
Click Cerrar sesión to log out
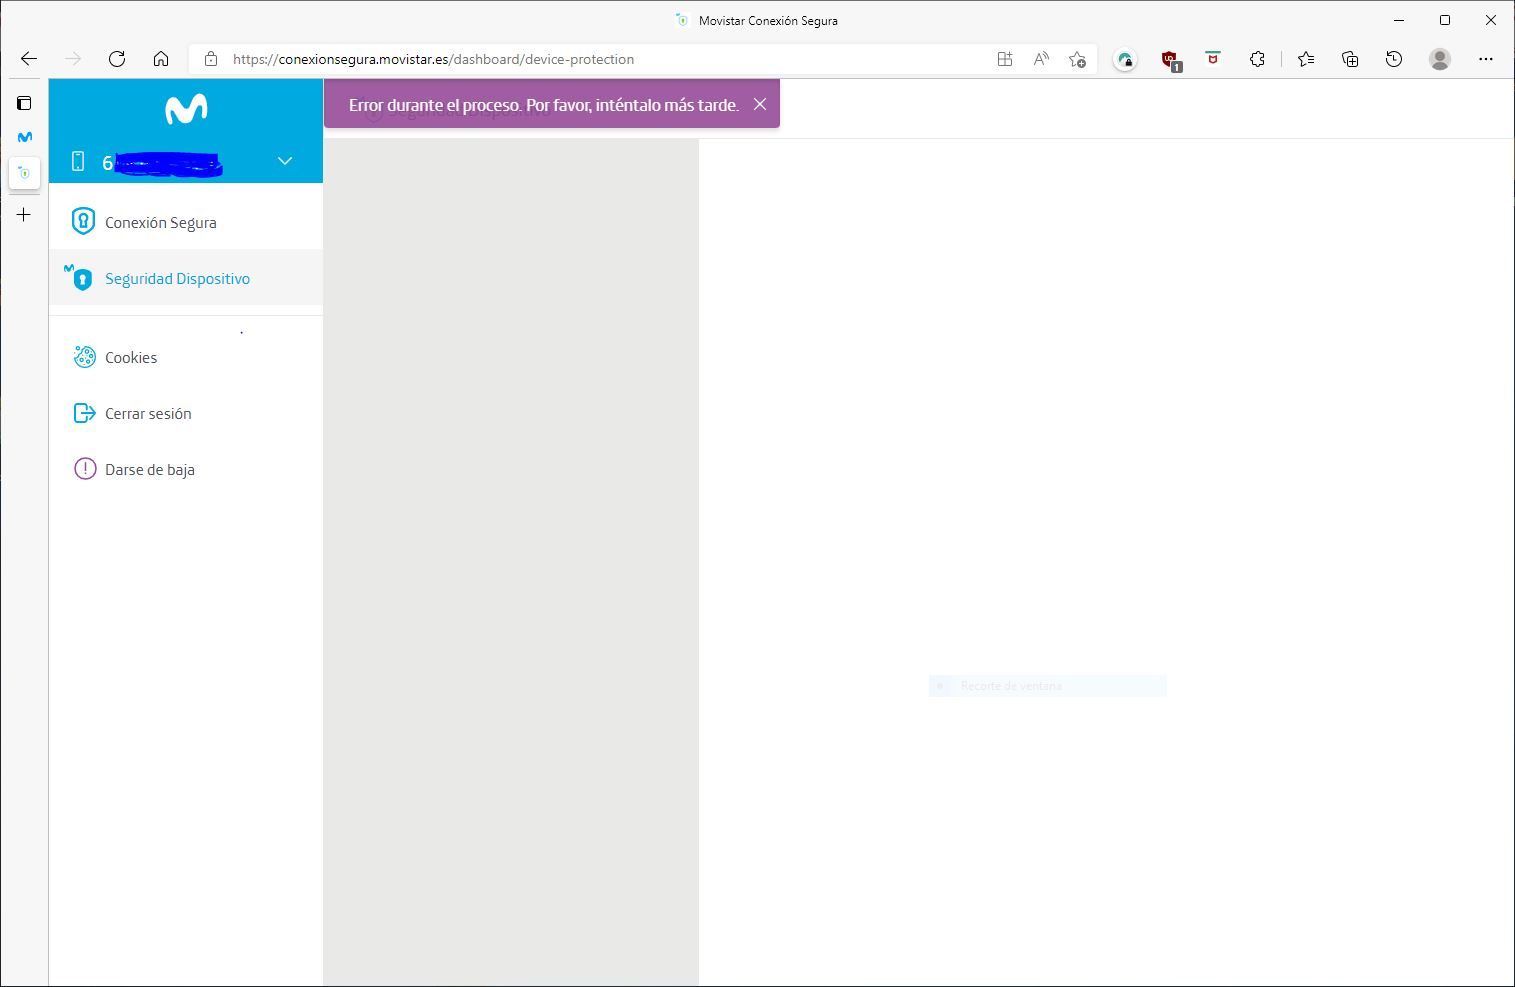tap(148, 413)
